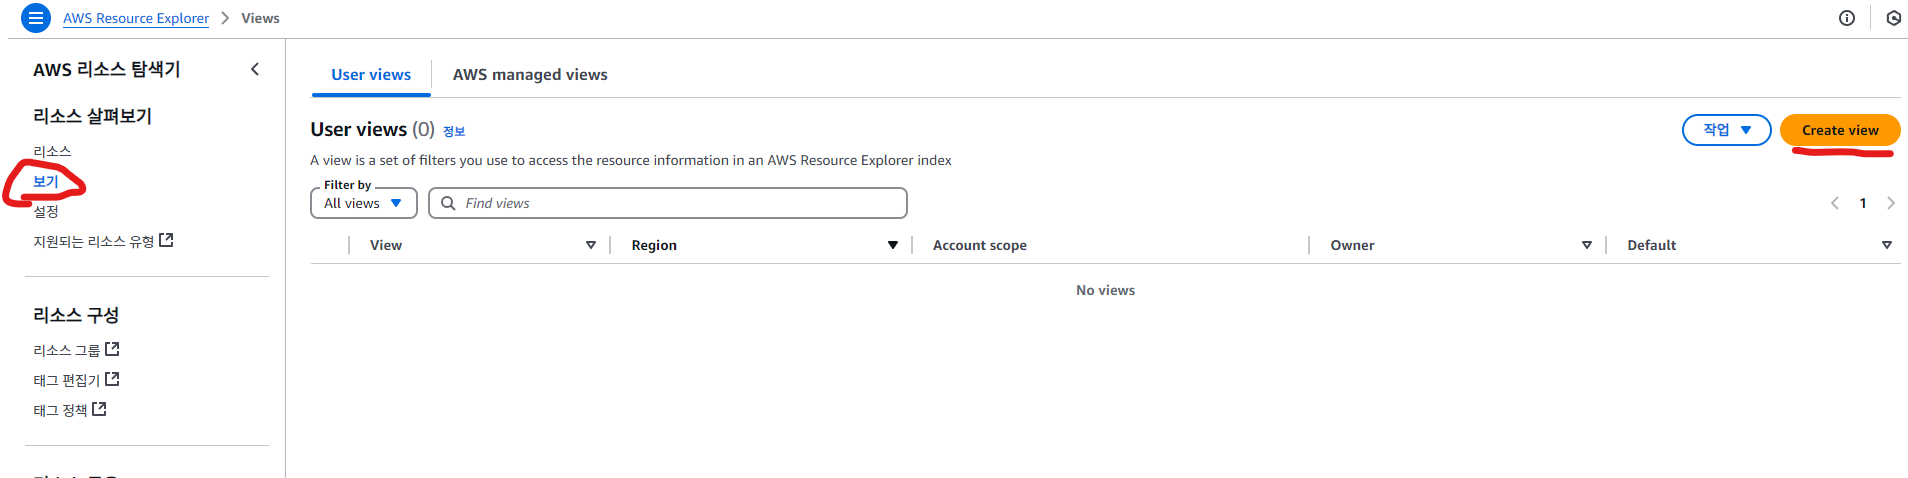This screenshot has height=478, width=1908.
Task: Sort by the Default column arrow
Action: point(1887,245)
